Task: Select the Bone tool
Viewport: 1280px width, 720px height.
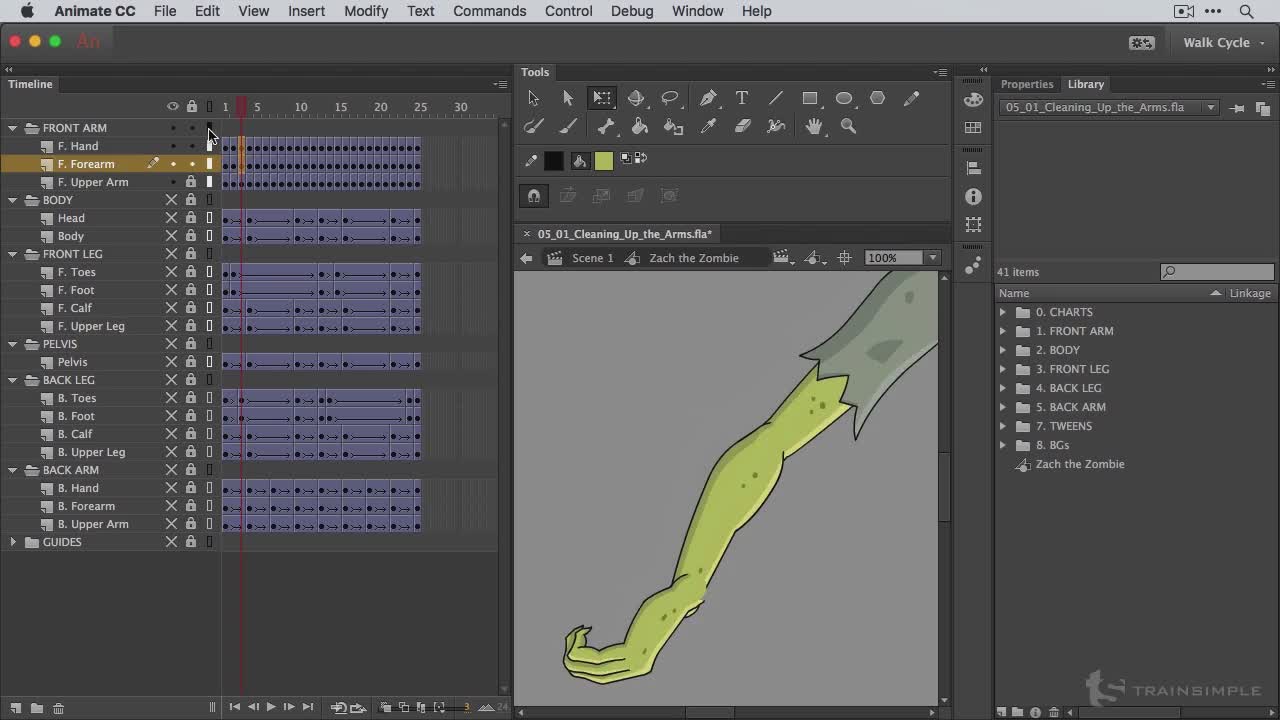Action: 606,126
